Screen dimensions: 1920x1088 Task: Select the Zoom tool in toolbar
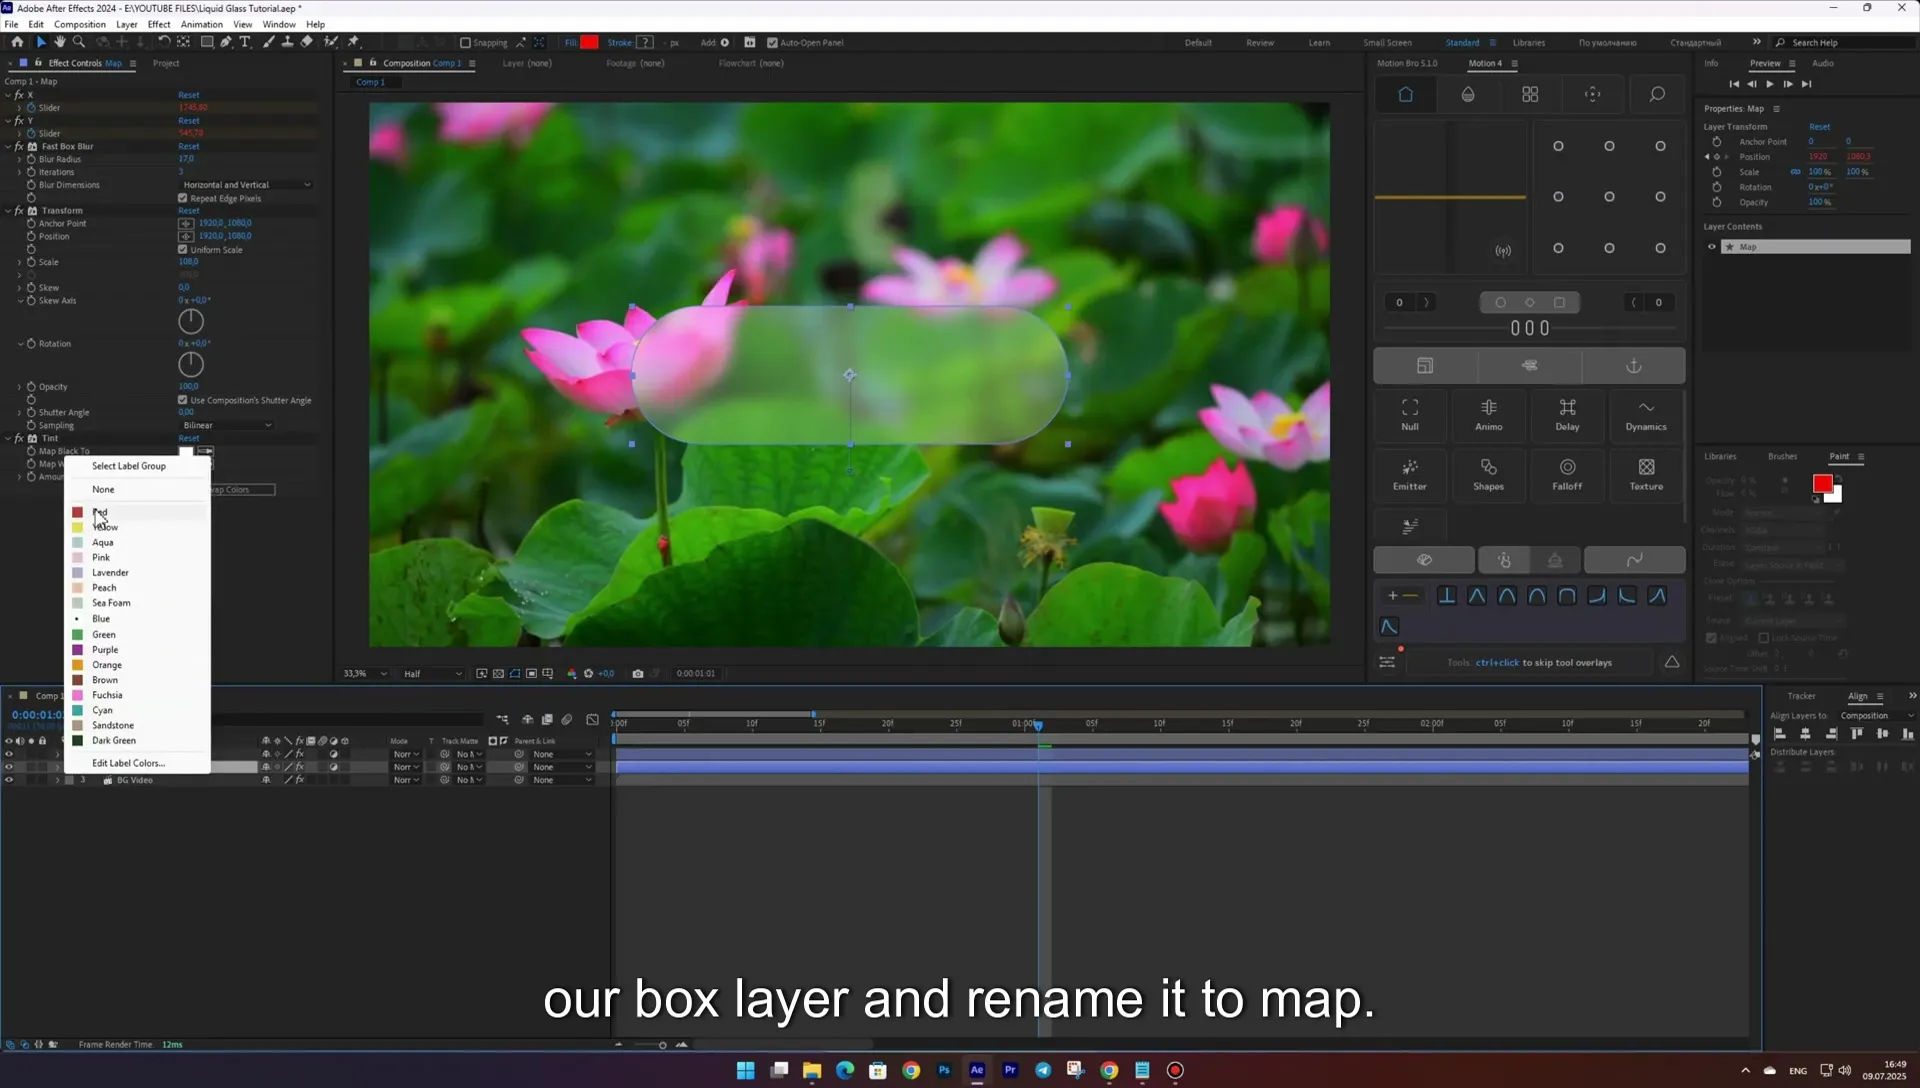tap(79, 42)
